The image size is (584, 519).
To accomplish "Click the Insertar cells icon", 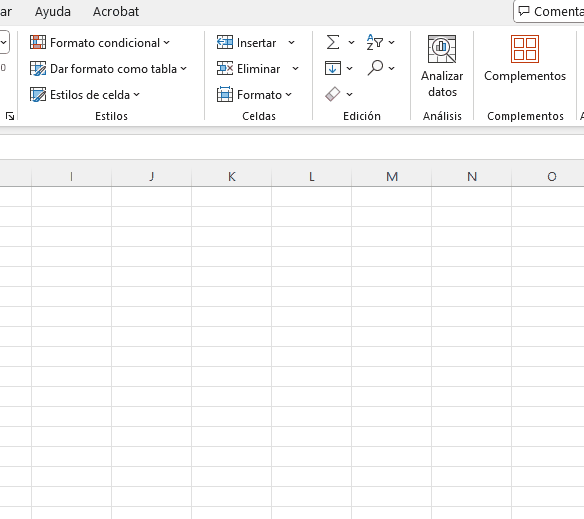I will point(225,42).
